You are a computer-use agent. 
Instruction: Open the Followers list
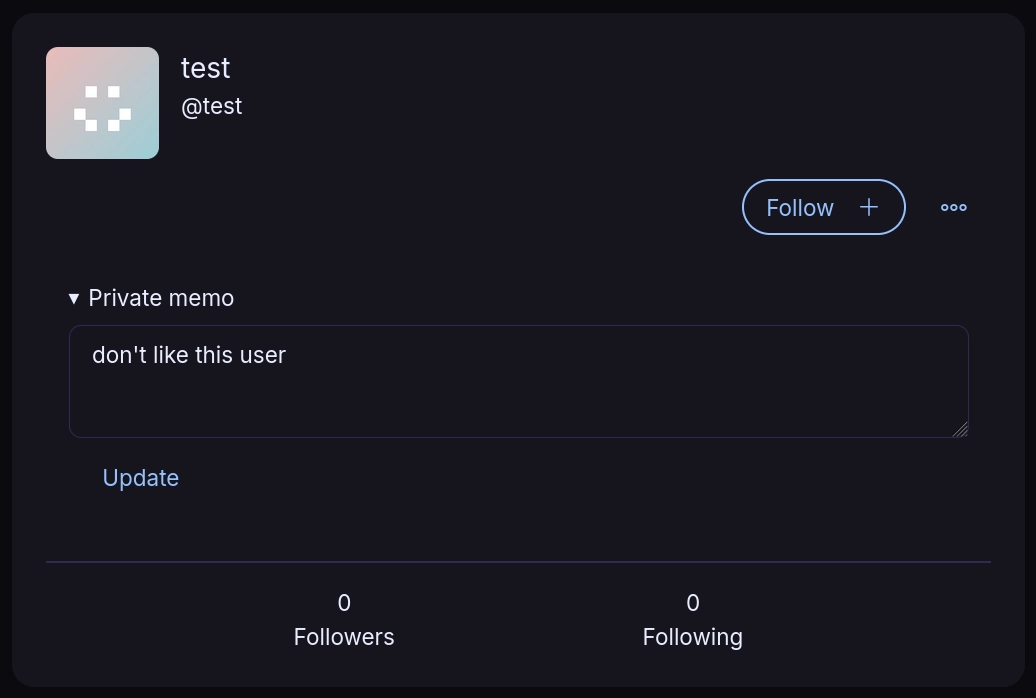[344, 636]
